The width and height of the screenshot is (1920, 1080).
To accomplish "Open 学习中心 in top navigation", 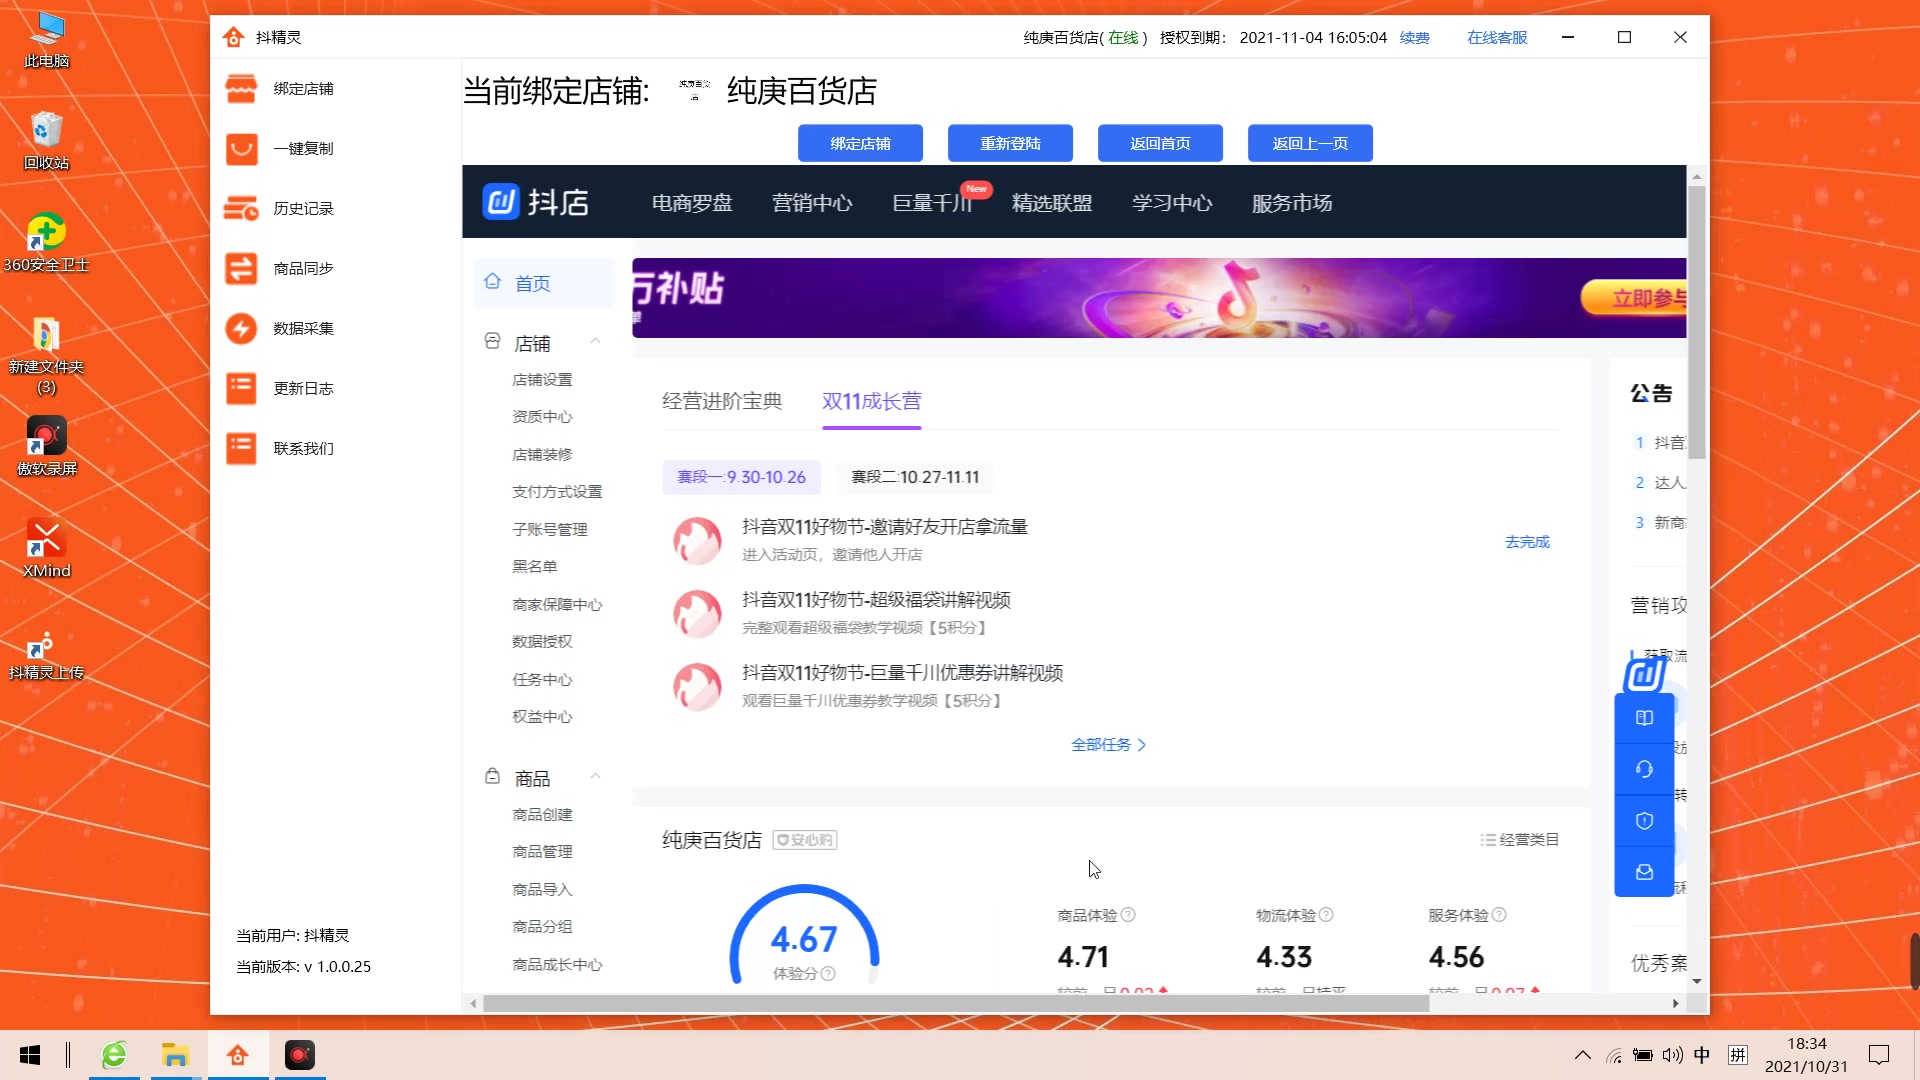I will click(1172, 203).
